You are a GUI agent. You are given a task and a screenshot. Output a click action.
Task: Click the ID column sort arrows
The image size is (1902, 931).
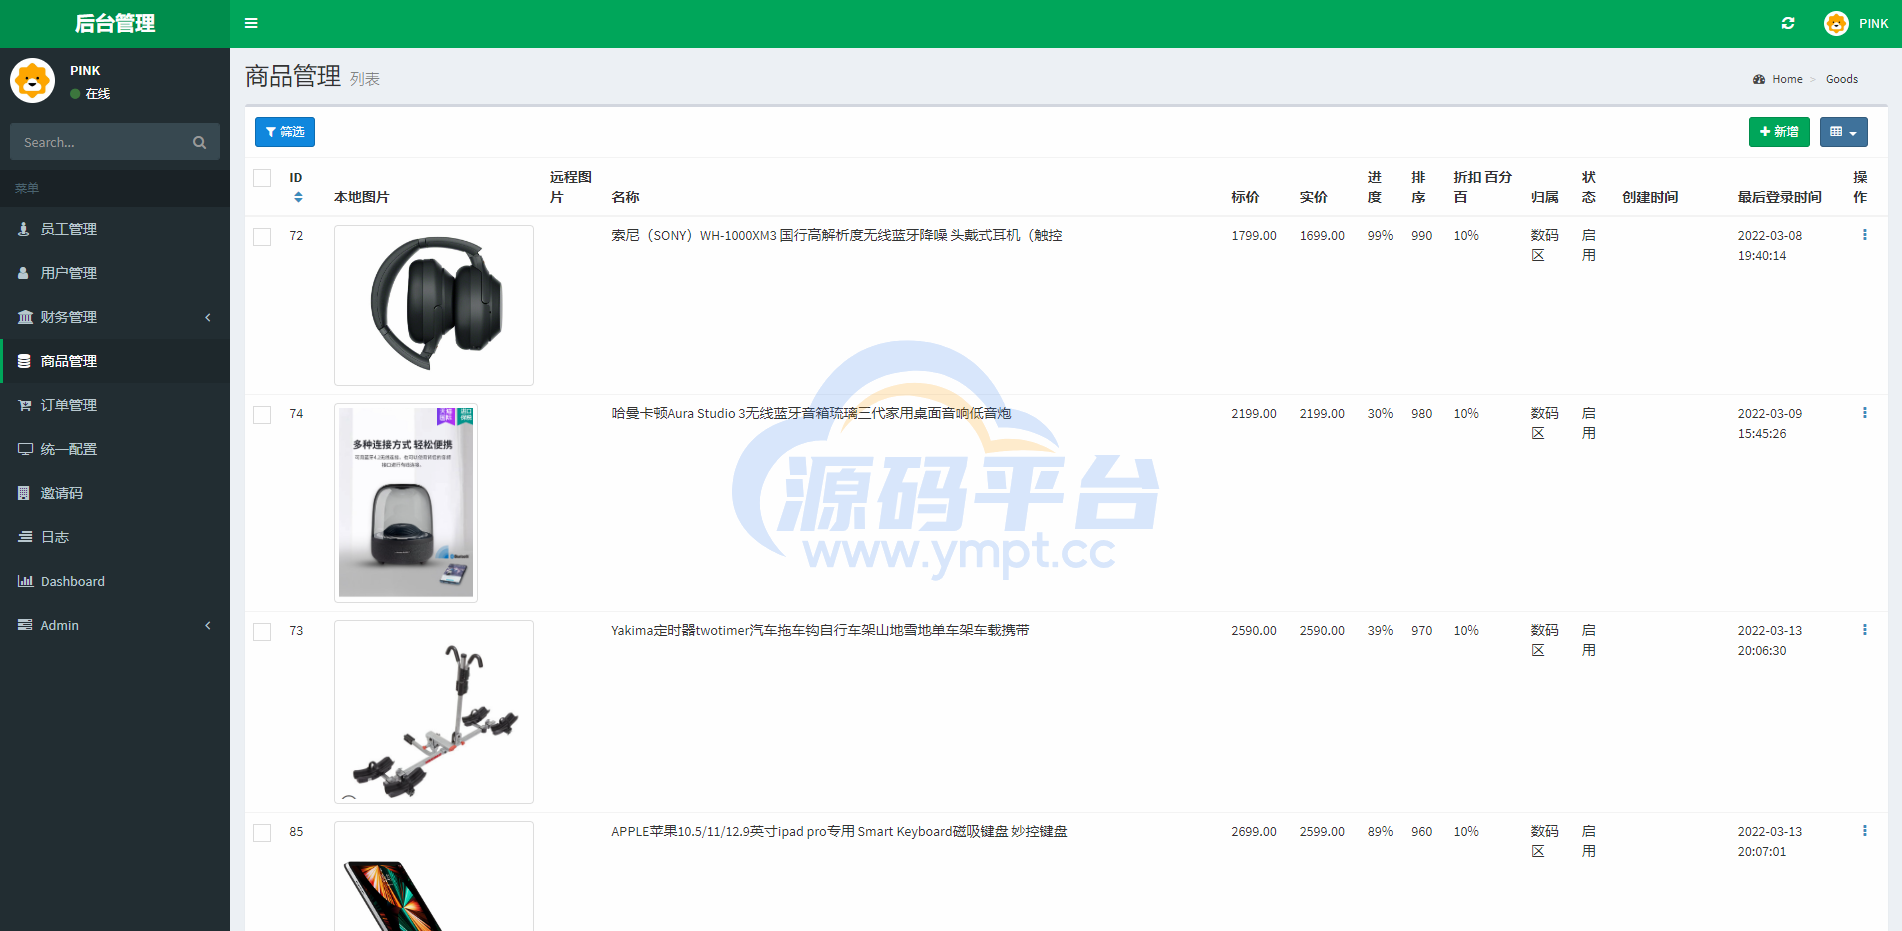[x=298, y=197]
